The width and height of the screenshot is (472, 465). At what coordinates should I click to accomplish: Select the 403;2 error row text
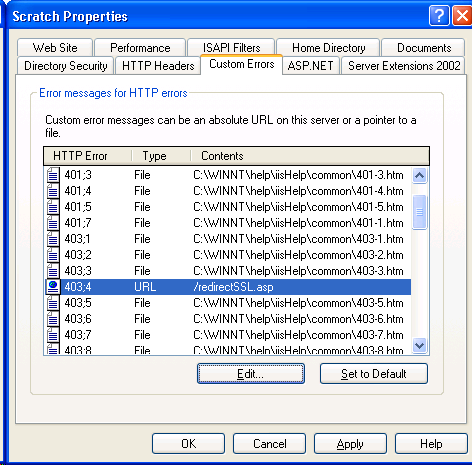pyautogui.click(x=78, y=255)
